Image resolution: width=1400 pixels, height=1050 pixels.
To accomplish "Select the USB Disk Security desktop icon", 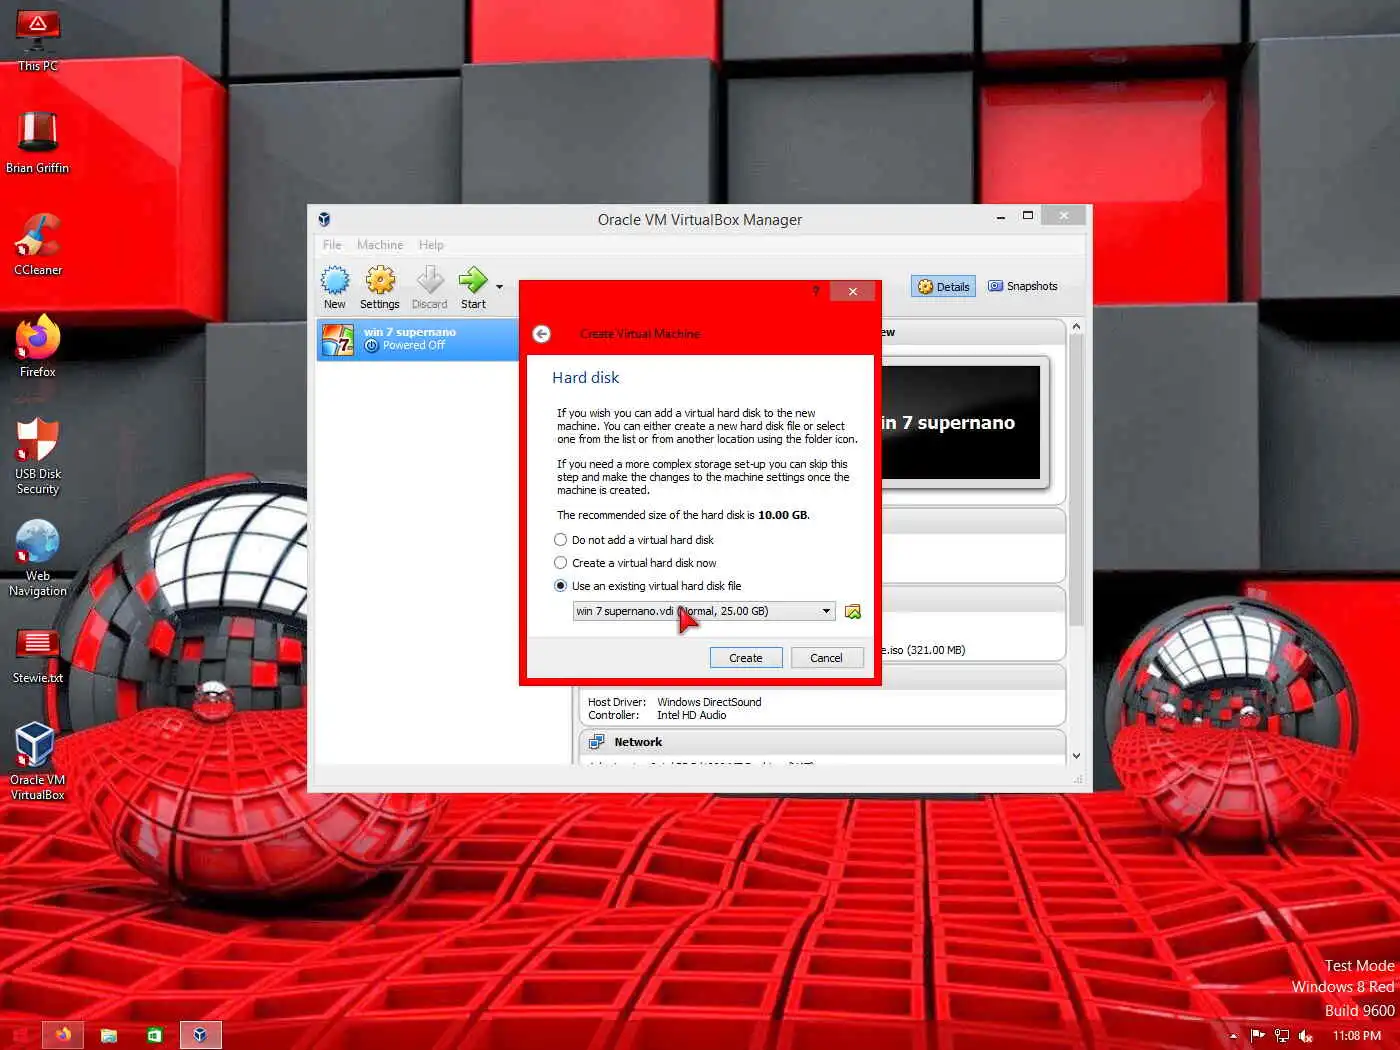I will 38,456.
